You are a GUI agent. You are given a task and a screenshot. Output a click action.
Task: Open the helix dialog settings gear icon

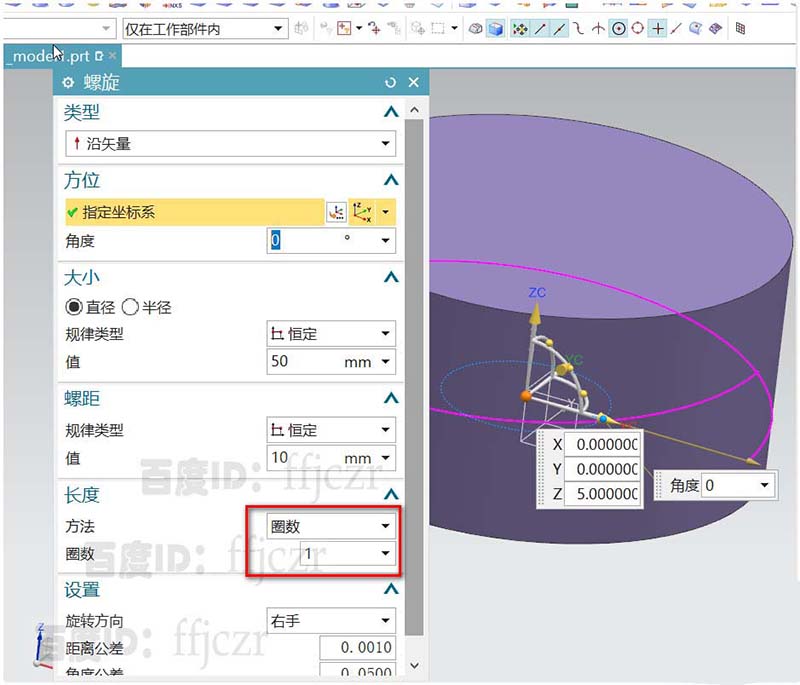[x=67, y=83]
